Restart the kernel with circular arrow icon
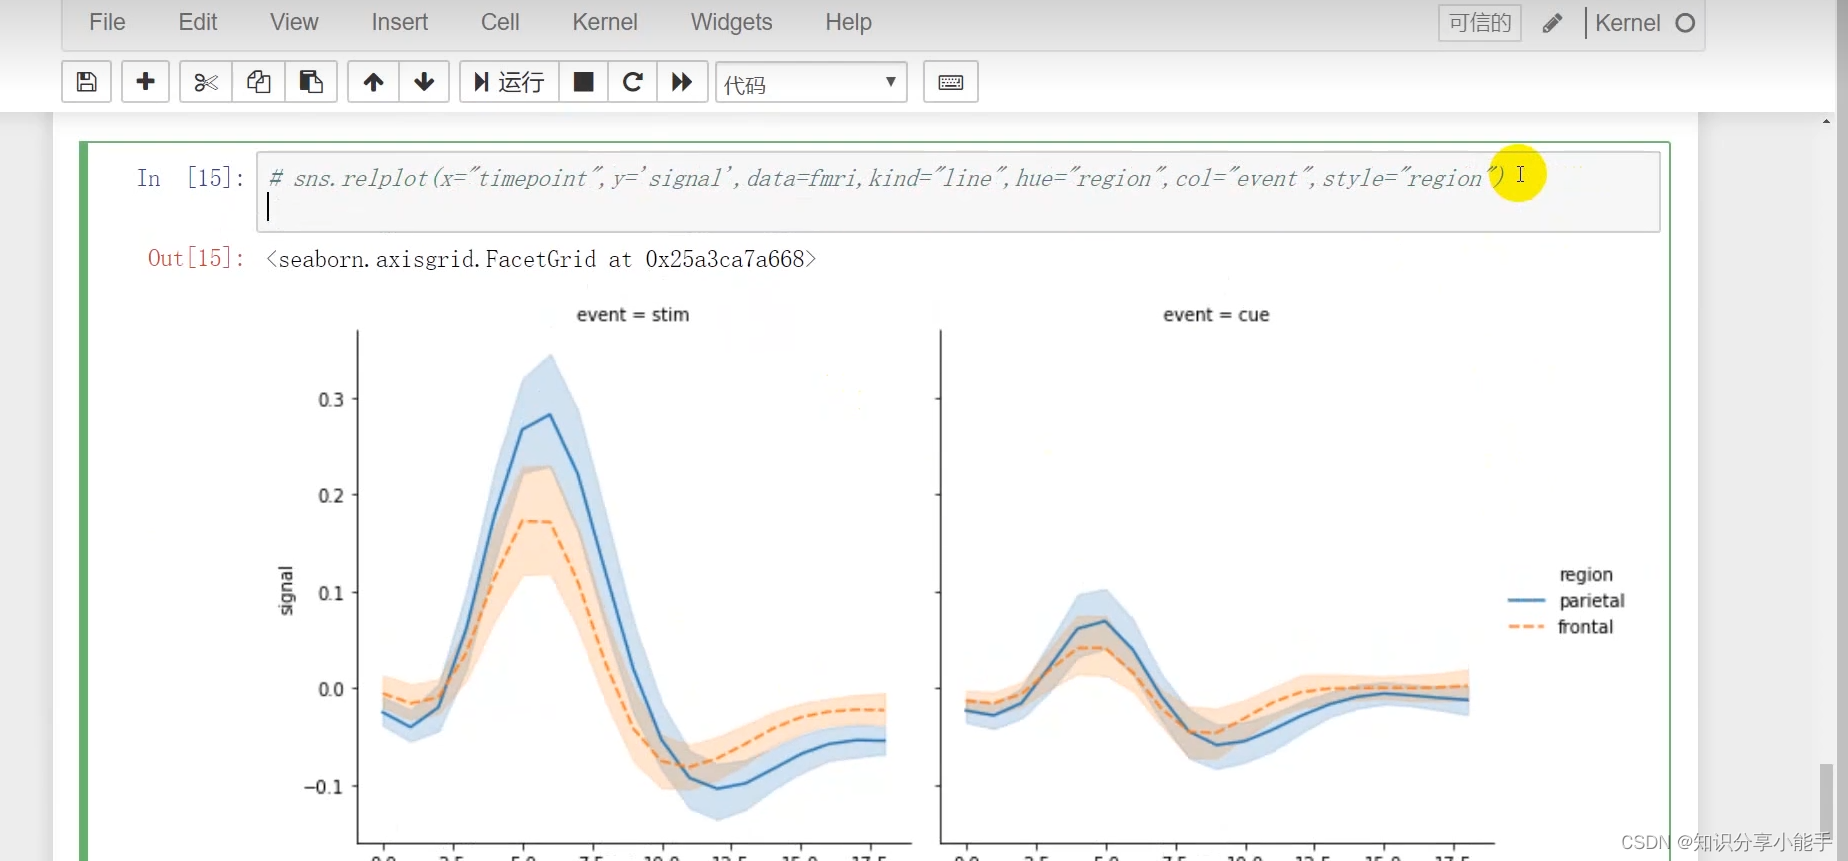The height and width of the screenshot is (861, 1848). pos(632,82)
